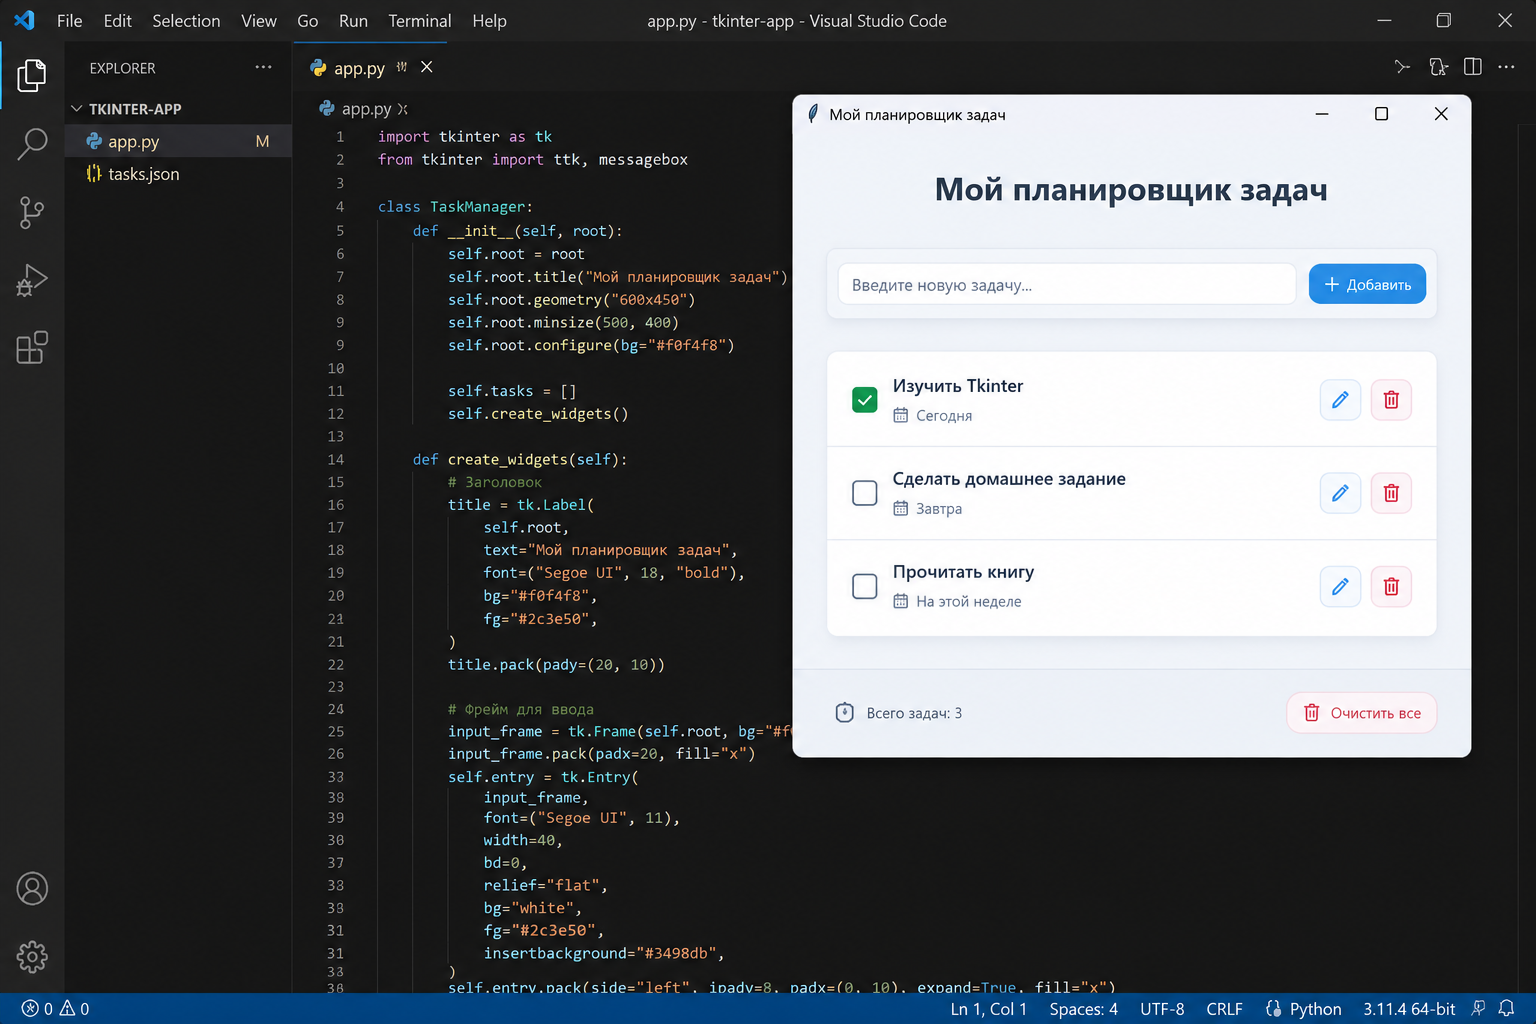Close the task planner window
The image size is (1536, 1024).
(1441, 114)
